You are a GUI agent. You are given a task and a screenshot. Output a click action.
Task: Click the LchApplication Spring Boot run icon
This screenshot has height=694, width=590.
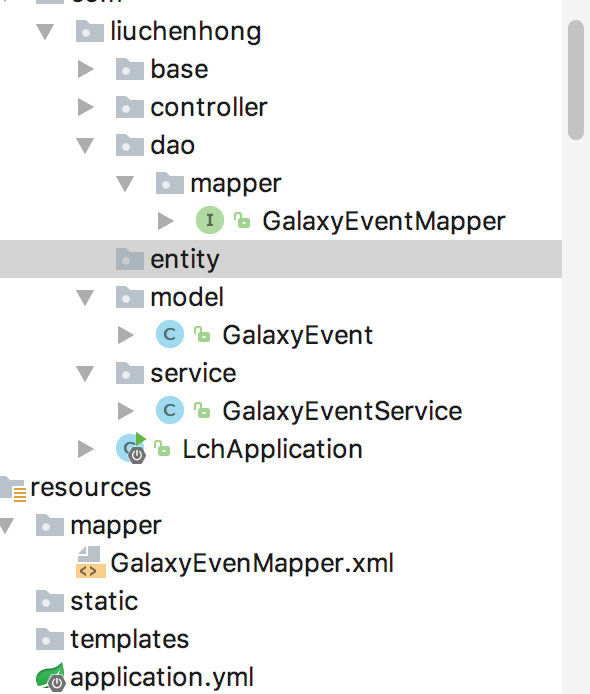pos(131,448)
